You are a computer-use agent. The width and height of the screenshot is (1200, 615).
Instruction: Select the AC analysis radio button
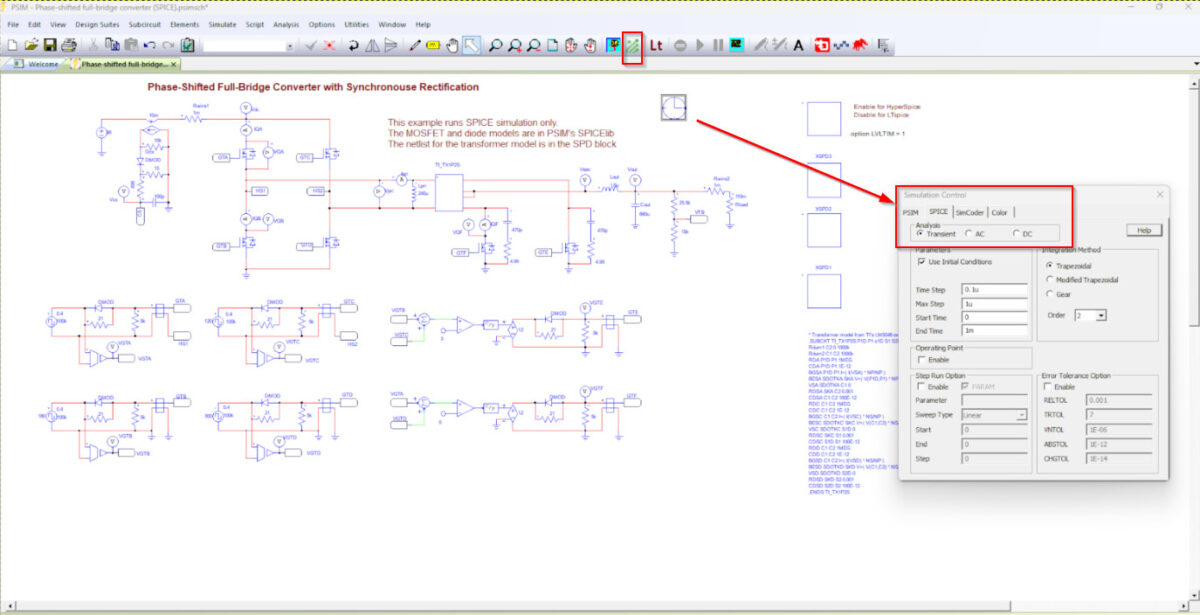pos(969,234)
